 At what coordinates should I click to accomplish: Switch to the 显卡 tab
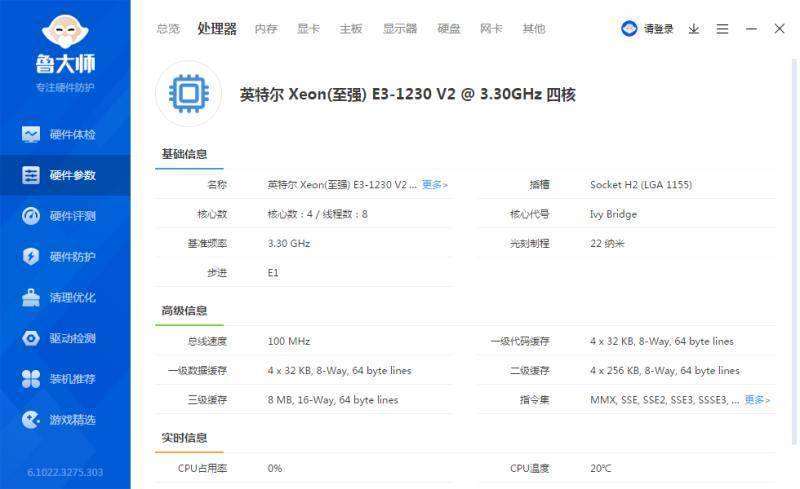click(x=308, y=29)
